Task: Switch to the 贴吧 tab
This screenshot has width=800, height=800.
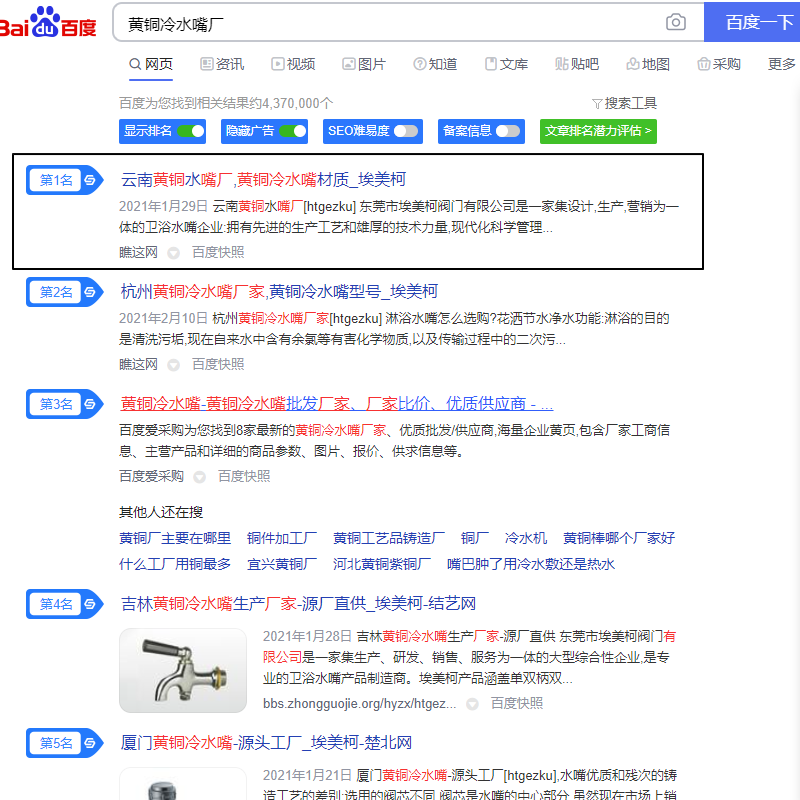Action: pyautogui.click(x=577, y=64)
